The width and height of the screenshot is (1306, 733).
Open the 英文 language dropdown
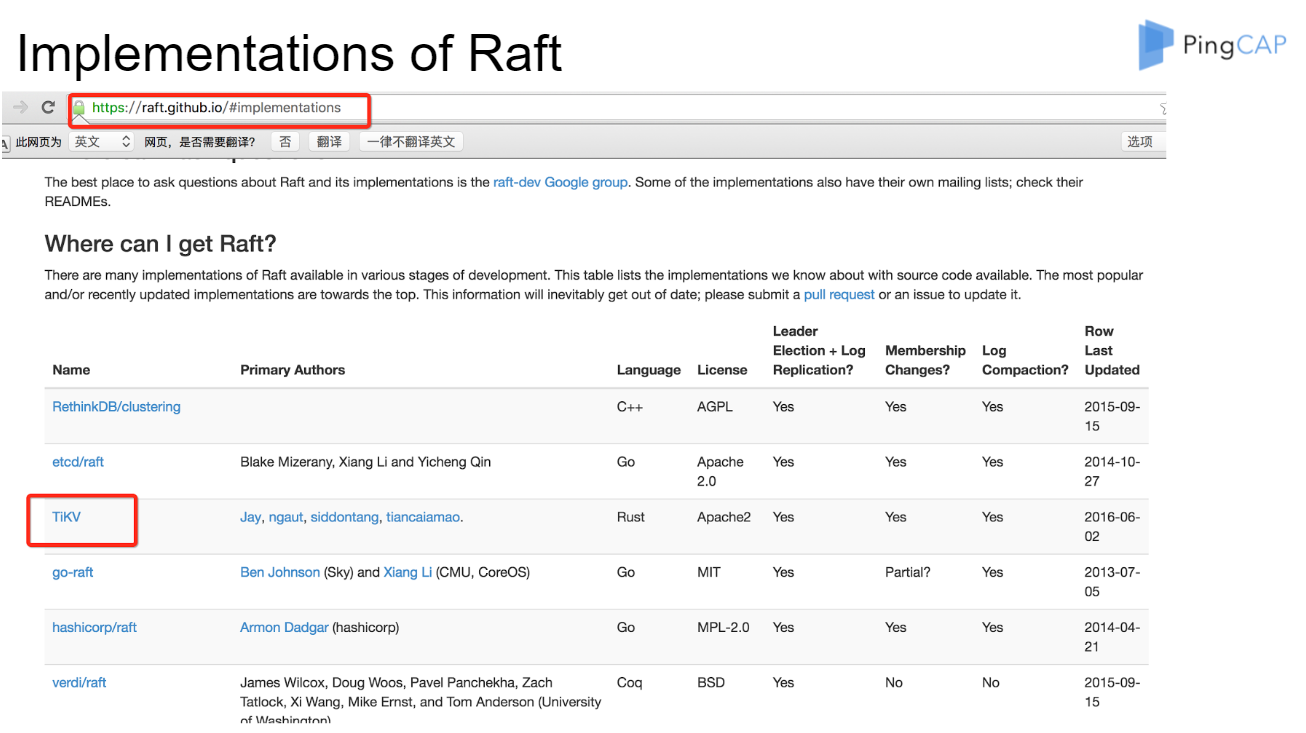coord(101,142)
